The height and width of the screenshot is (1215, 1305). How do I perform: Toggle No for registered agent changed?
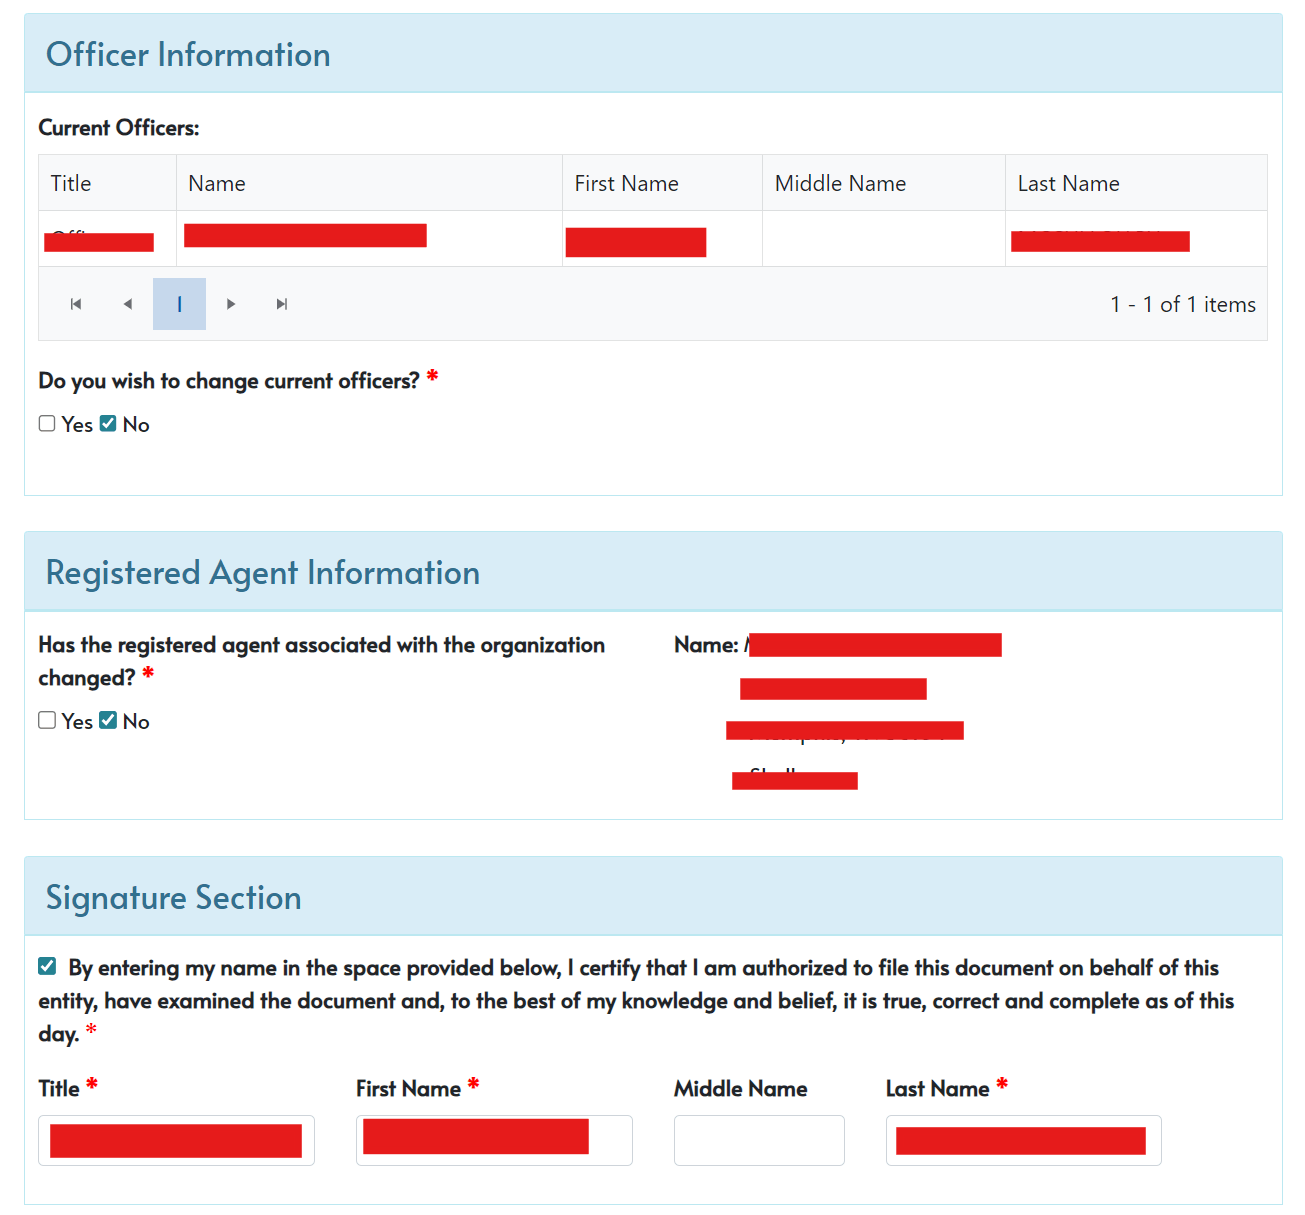click(x=108, y=720)
